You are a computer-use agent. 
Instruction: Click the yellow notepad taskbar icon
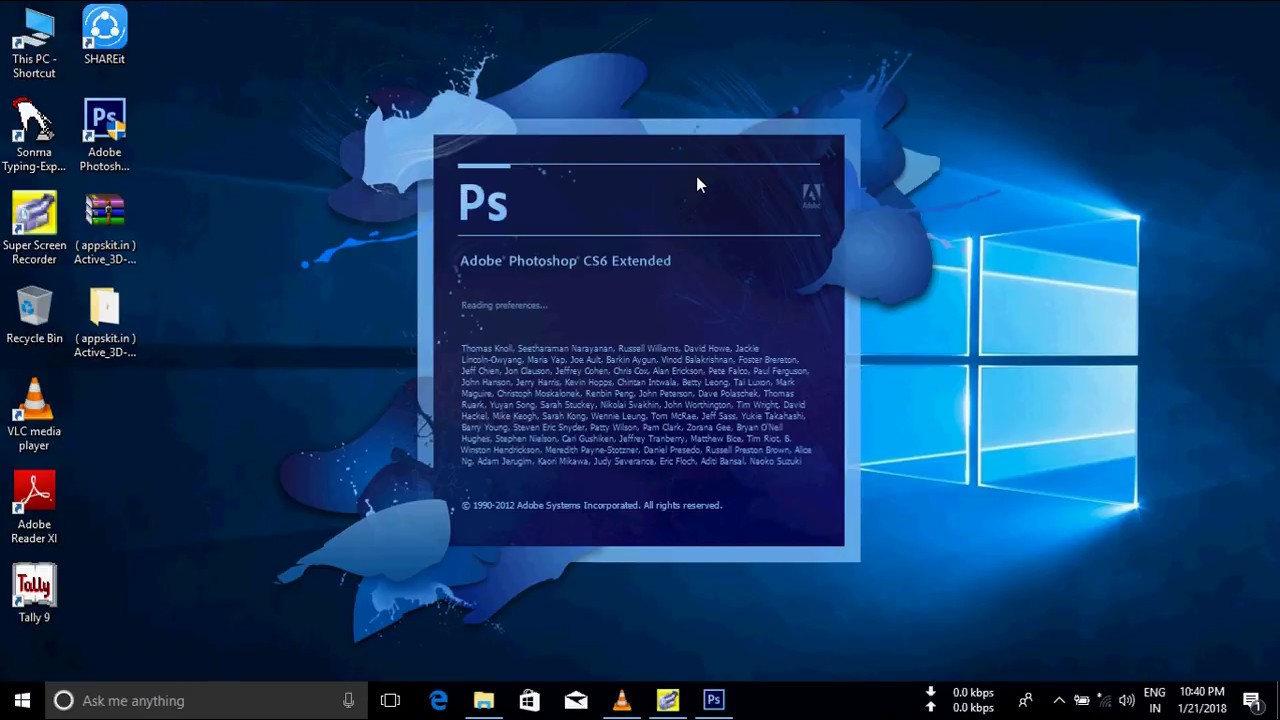tap(668, 700)
